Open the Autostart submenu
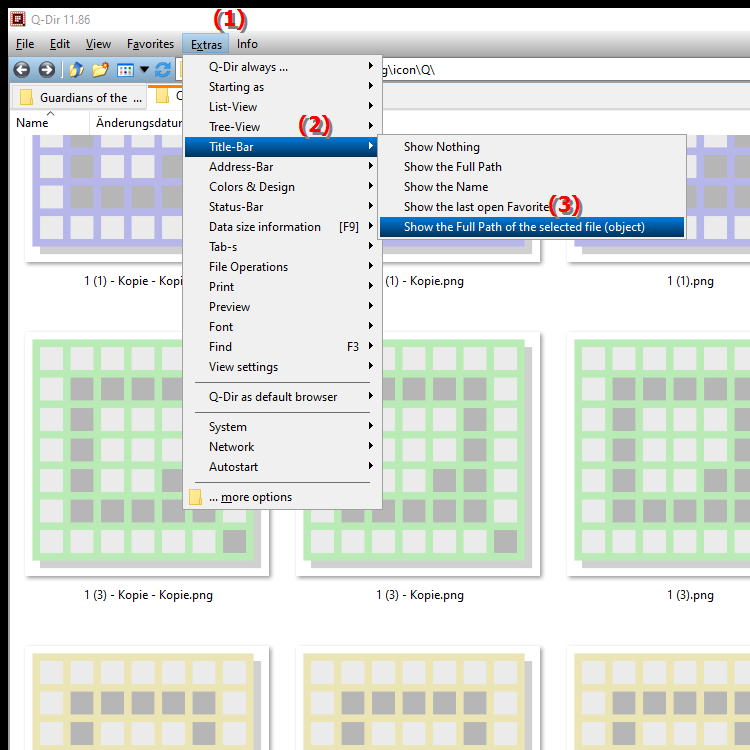Image resolution: width=750 pixels, height=750 pixels. coord(283,467)
